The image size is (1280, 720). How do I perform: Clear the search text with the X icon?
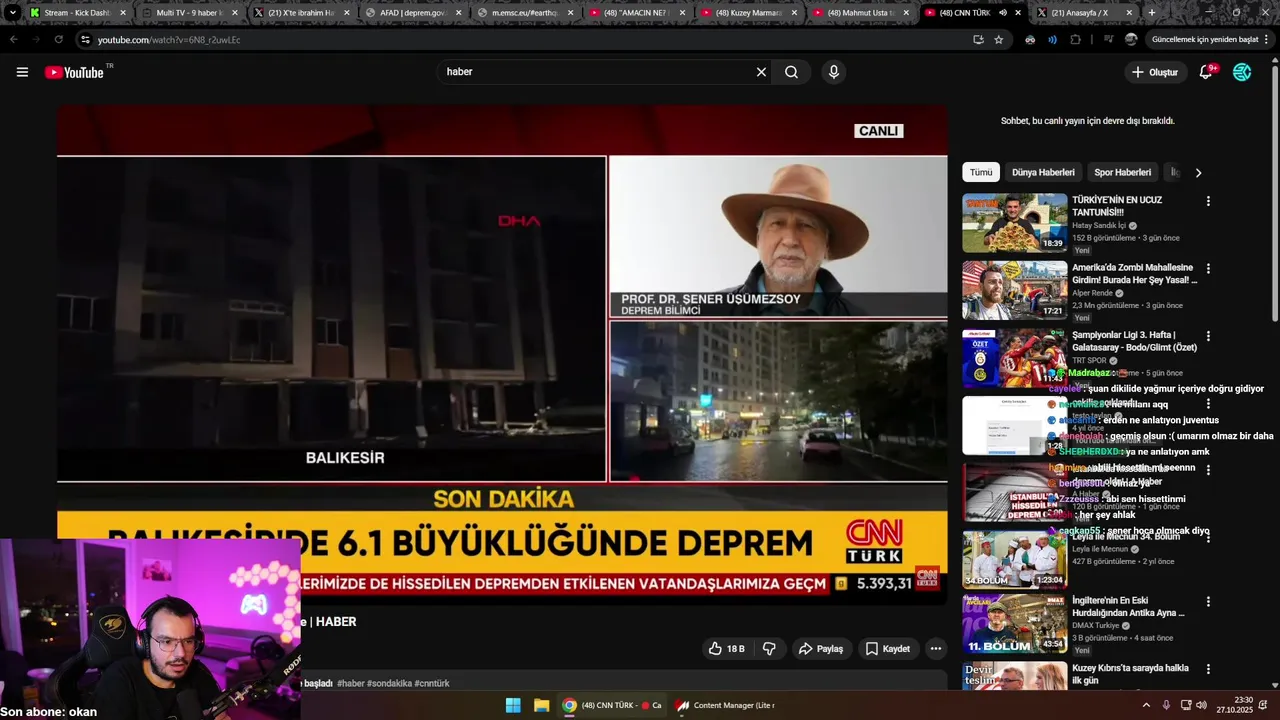pyautogui.click(x=761, y=72)
